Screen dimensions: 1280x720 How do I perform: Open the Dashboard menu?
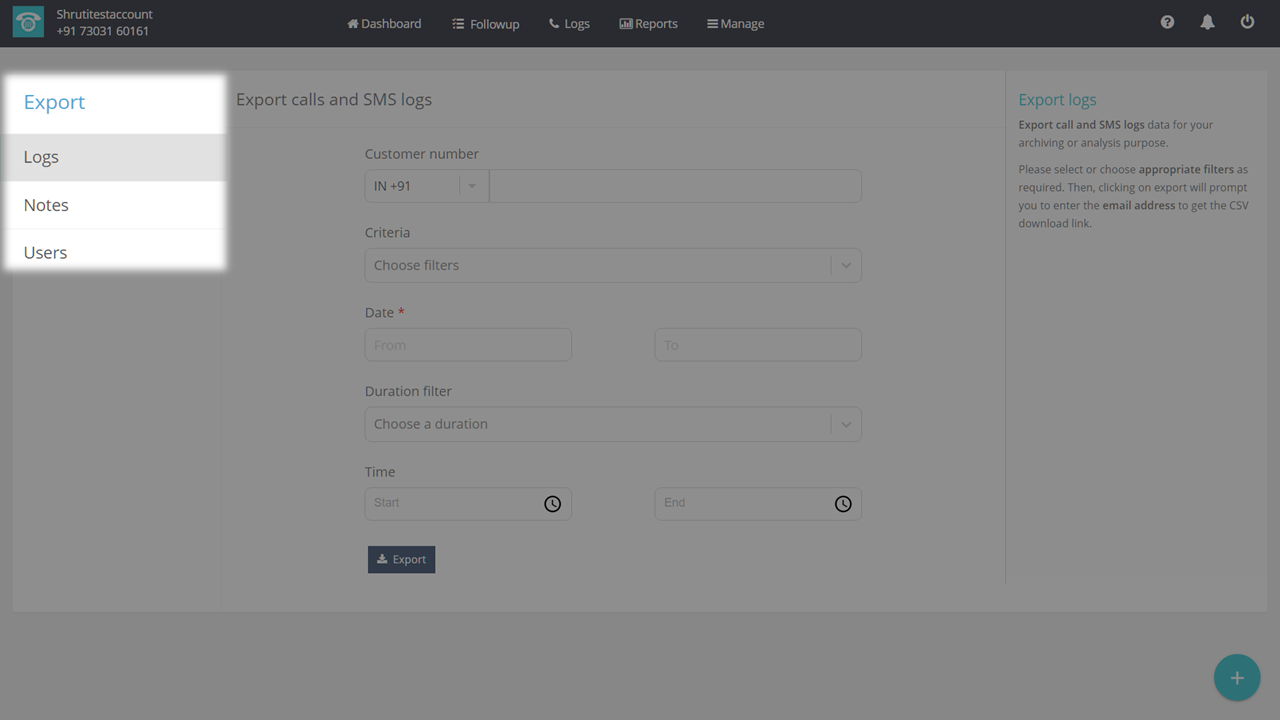(384, 23)
